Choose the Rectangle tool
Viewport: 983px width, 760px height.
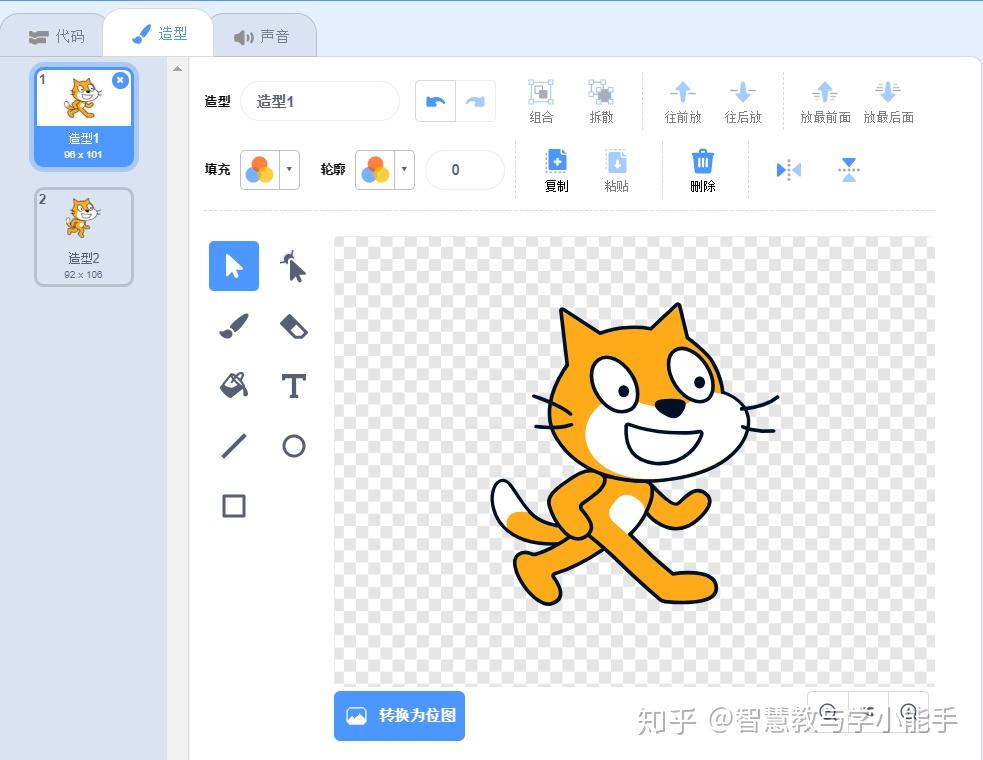(234, 505)
